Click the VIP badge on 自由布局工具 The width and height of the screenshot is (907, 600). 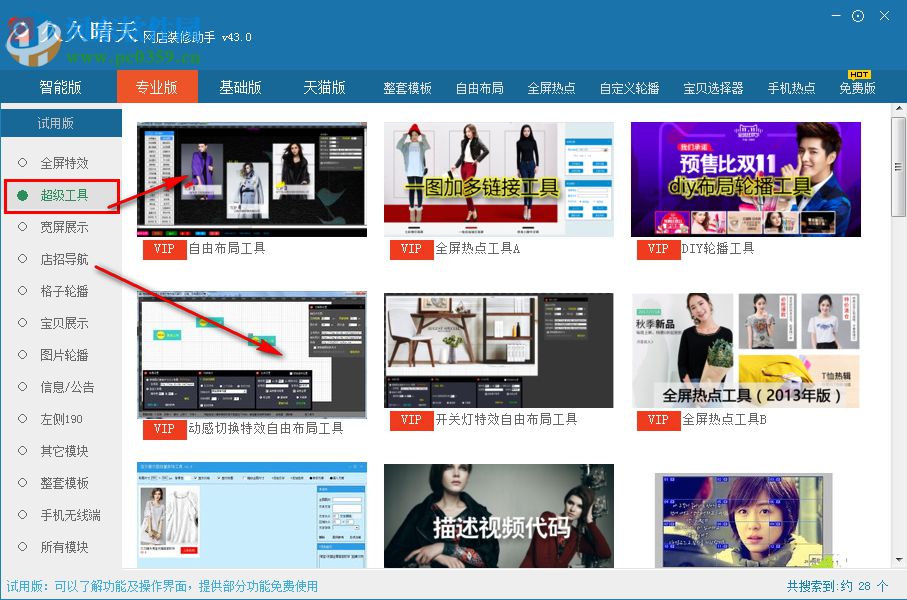pyautogui.click(x=163, y=249)
